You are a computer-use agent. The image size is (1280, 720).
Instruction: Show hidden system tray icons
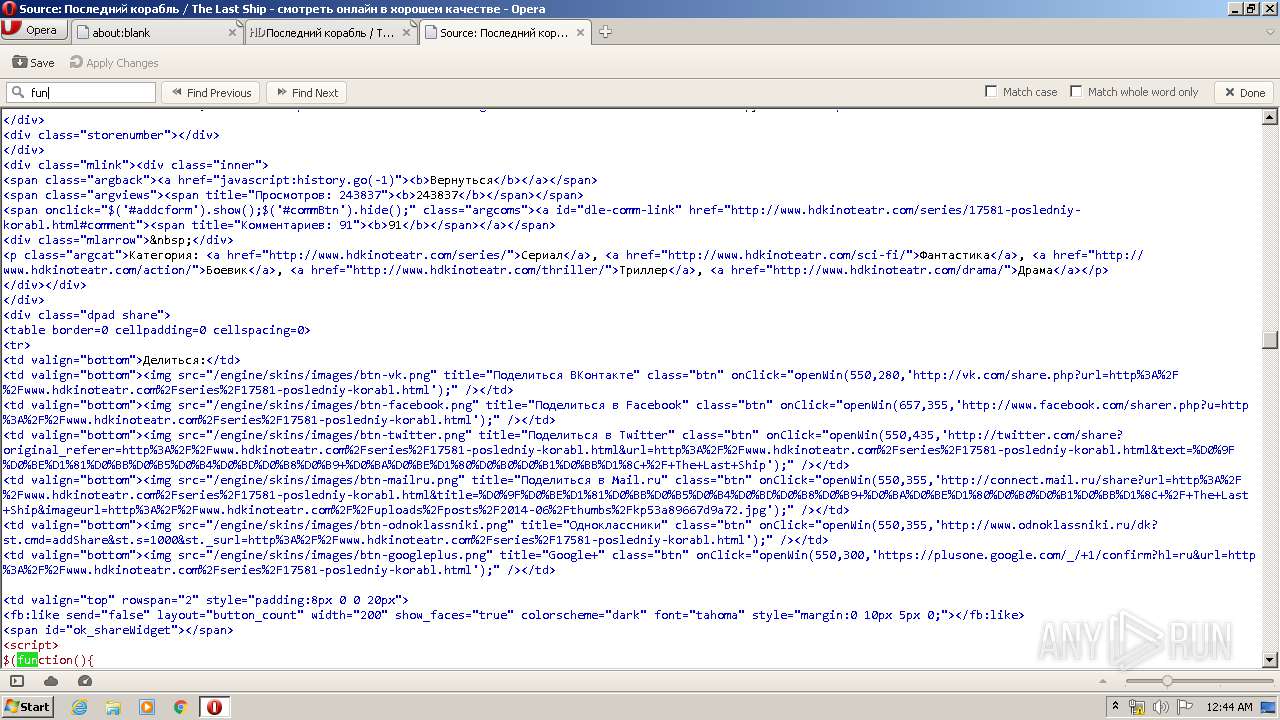click(1116, 707)
